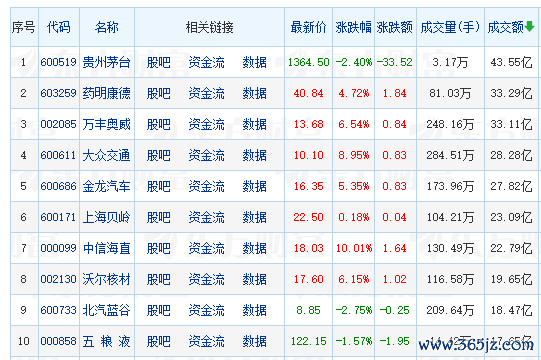Click the 五粮液 stock name

107,341
